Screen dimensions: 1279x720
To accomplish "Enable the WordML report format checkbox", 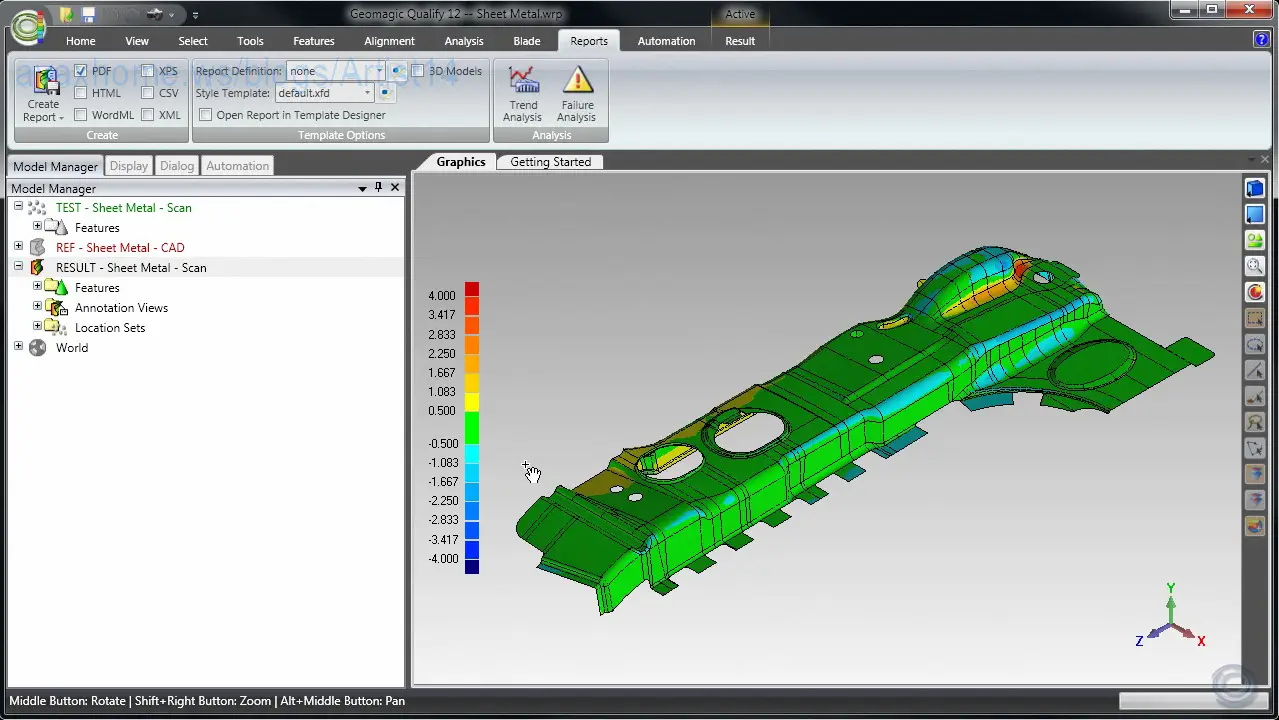I will click(x=81, y=115).
